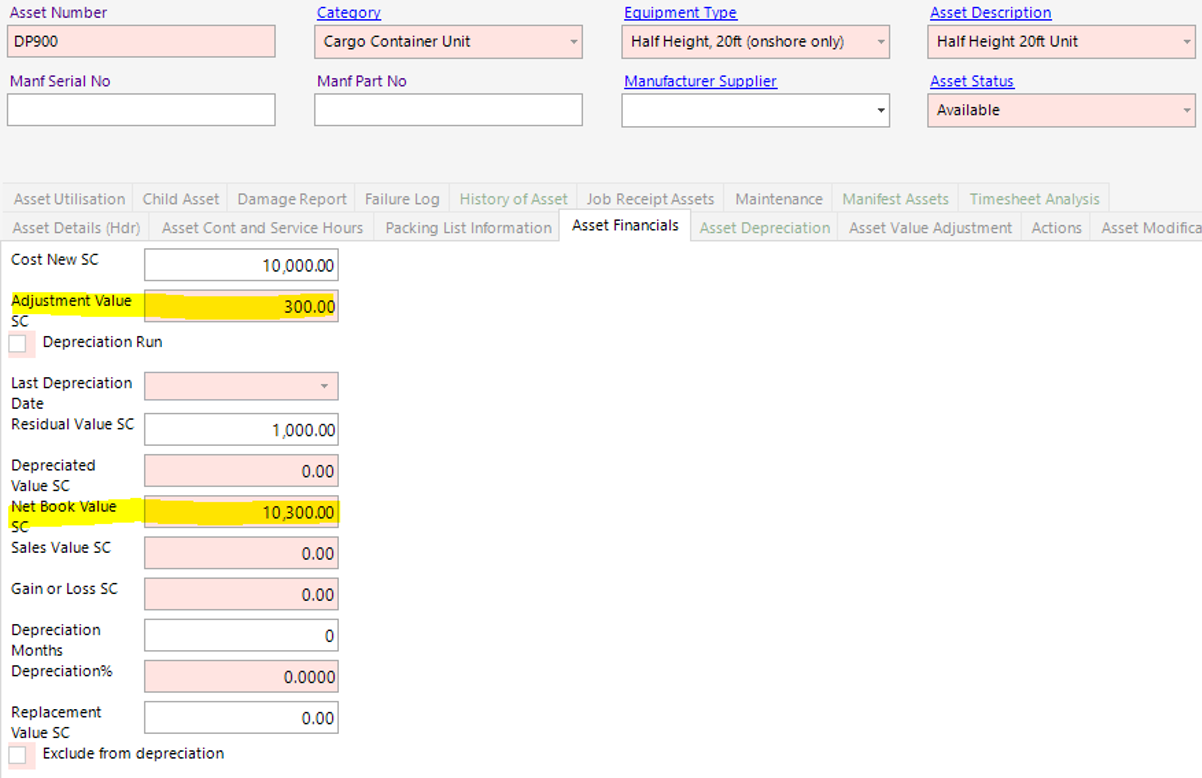Open the Equipment Type dropdown
Viewport: 1202px width, 778px height.
tap(878, 41)
